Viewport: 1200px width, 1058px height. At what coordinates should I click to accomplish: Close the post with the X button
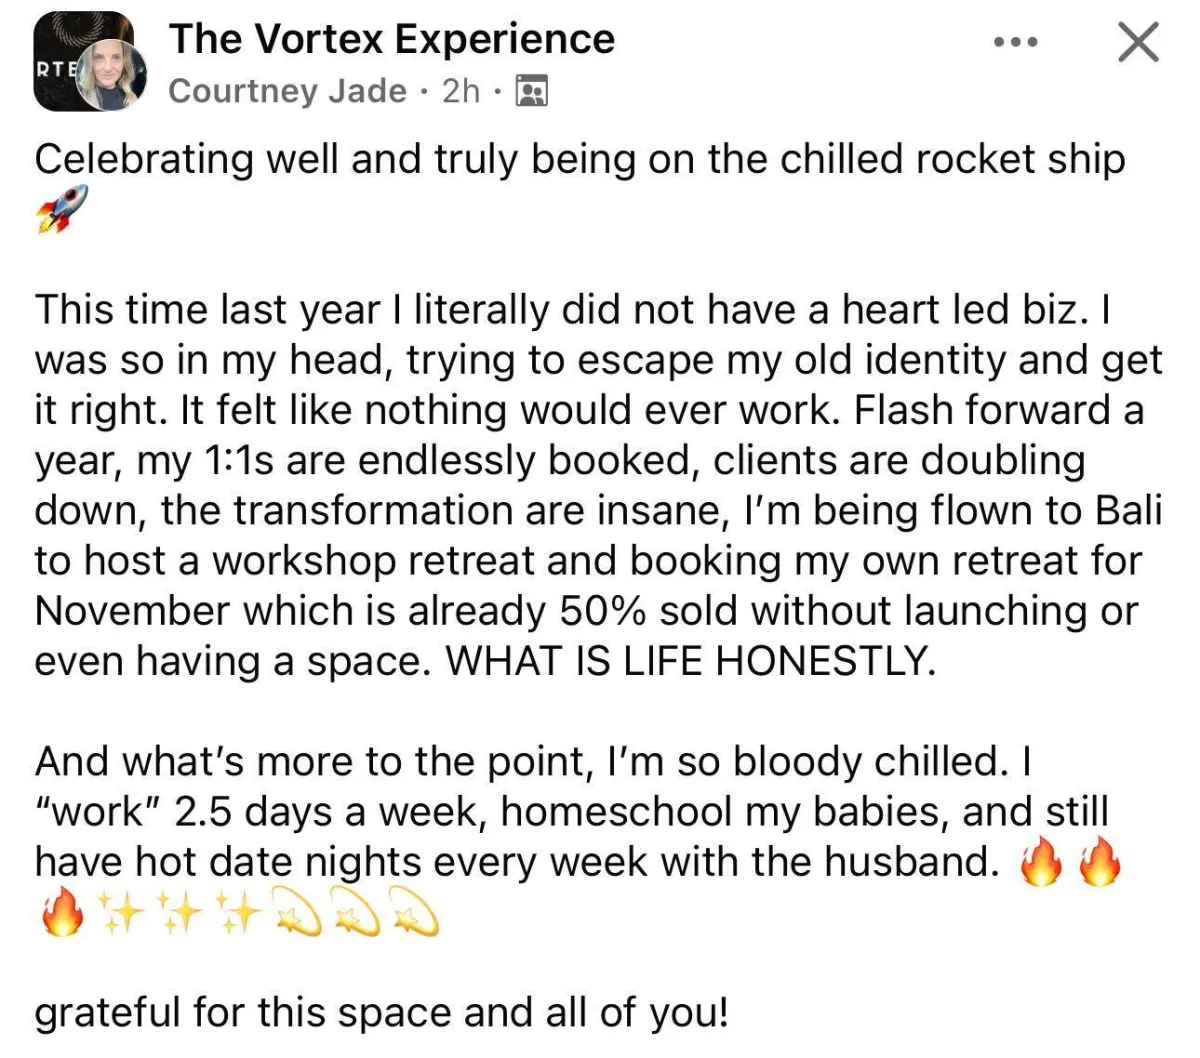[1138, 43]
